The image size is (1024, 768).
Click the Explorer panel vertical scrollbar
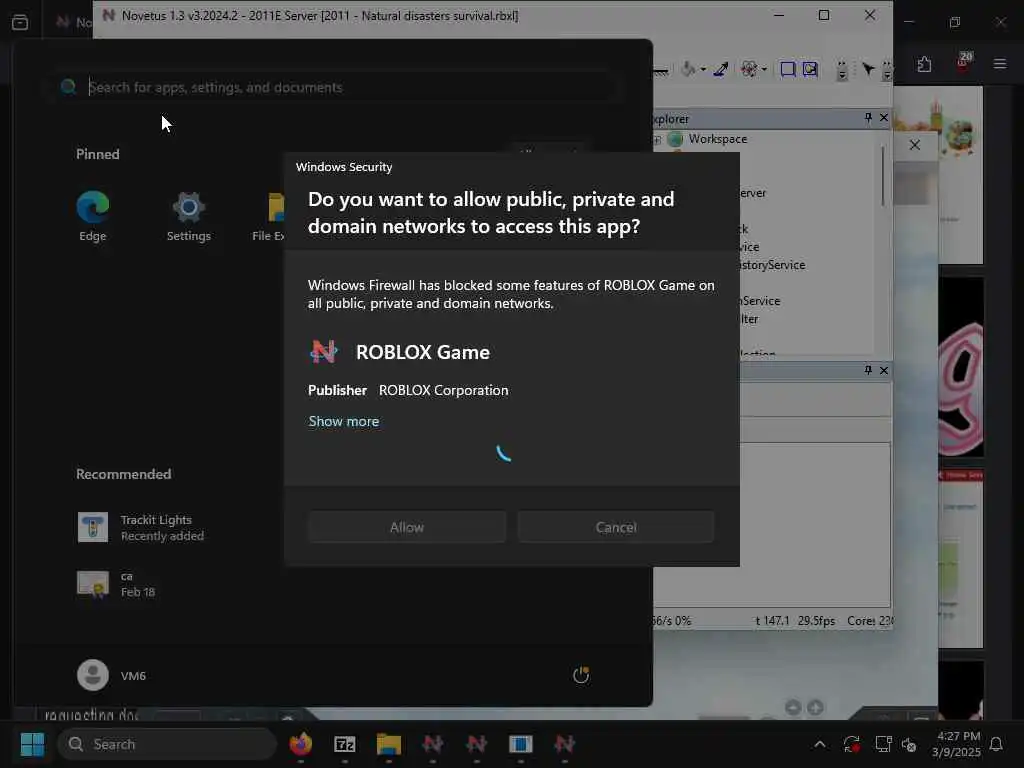tap(883, 176)
